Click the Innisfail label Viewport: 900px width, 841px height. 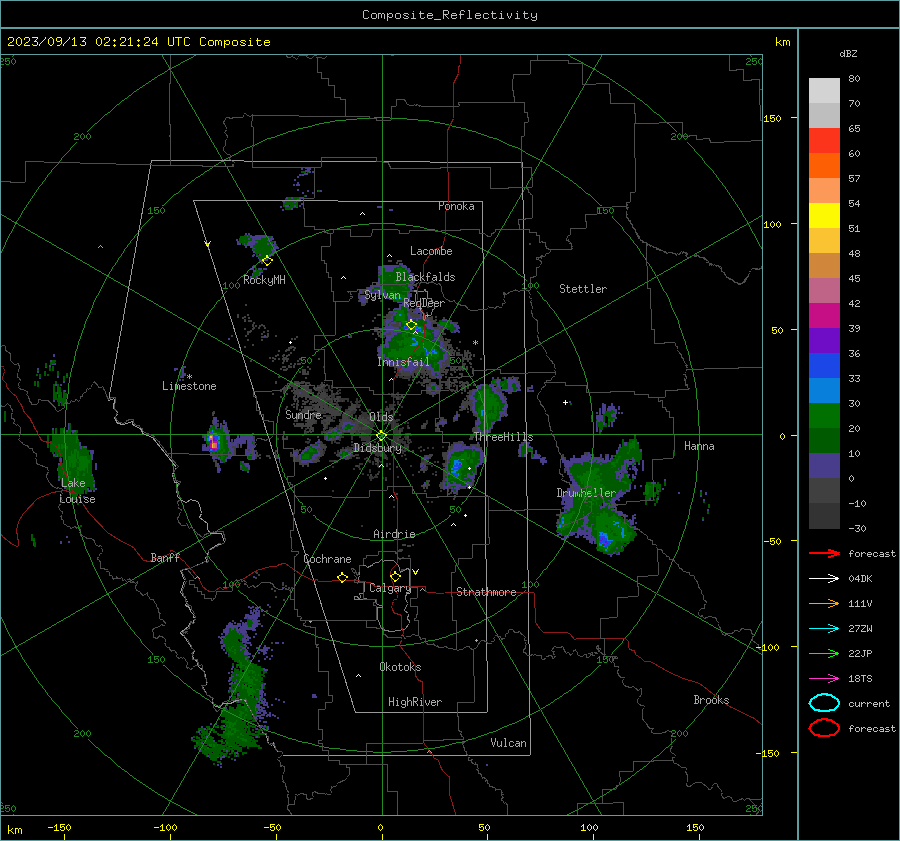coord(403,362)
